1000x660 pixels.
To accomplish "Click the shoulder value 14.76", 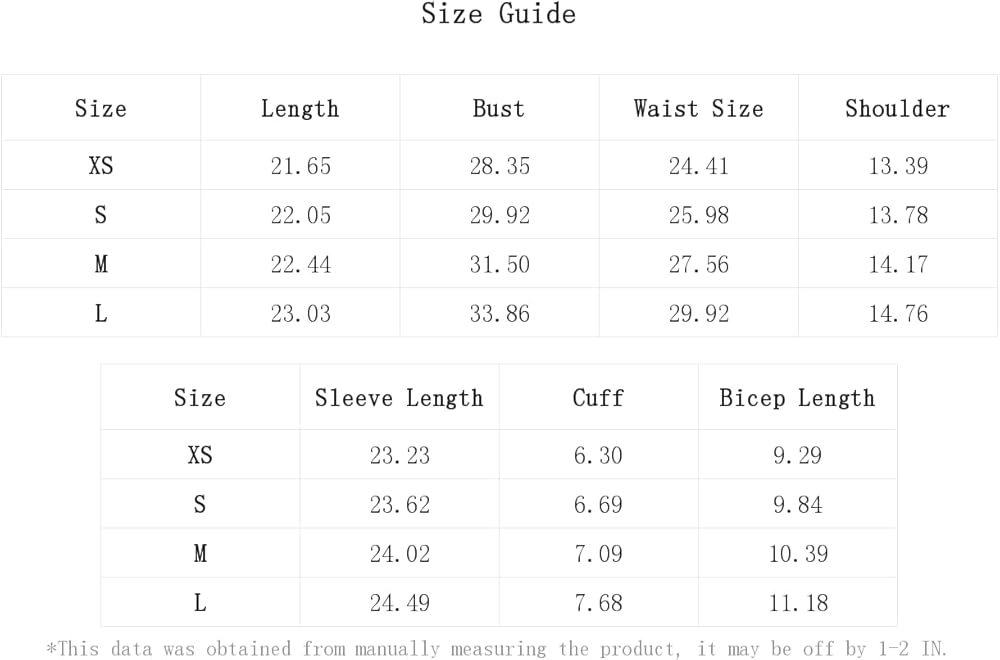I will point(897,313).
